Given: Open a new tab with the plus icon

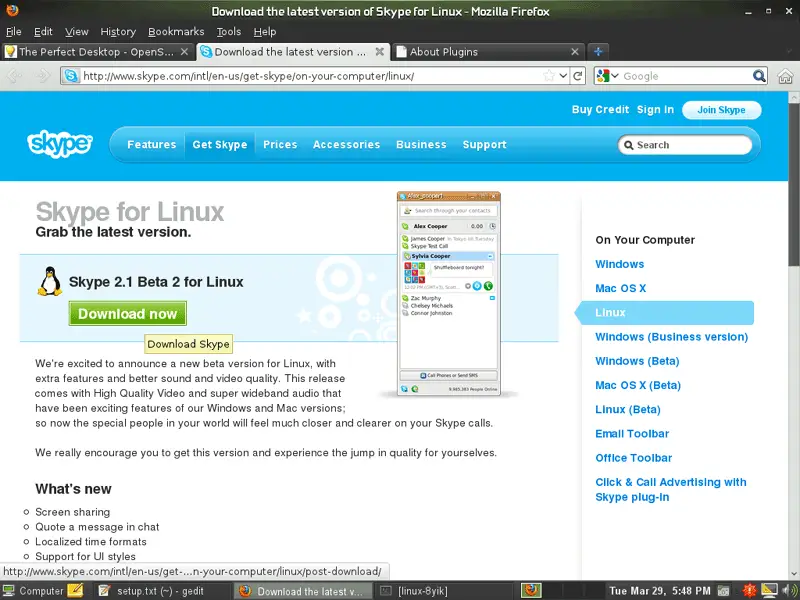Looking at the screenshot, I should (598, 52).
